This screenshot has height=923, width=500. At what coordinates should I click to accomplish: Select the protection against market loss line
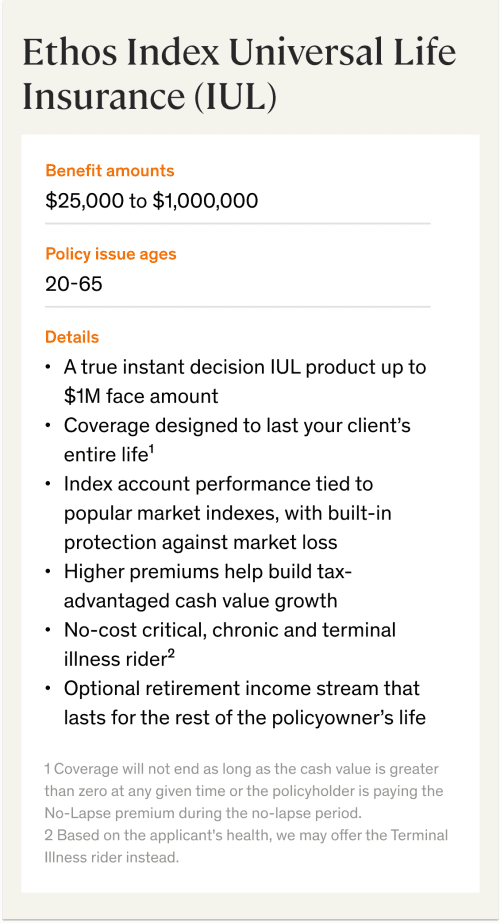point(201,542)
